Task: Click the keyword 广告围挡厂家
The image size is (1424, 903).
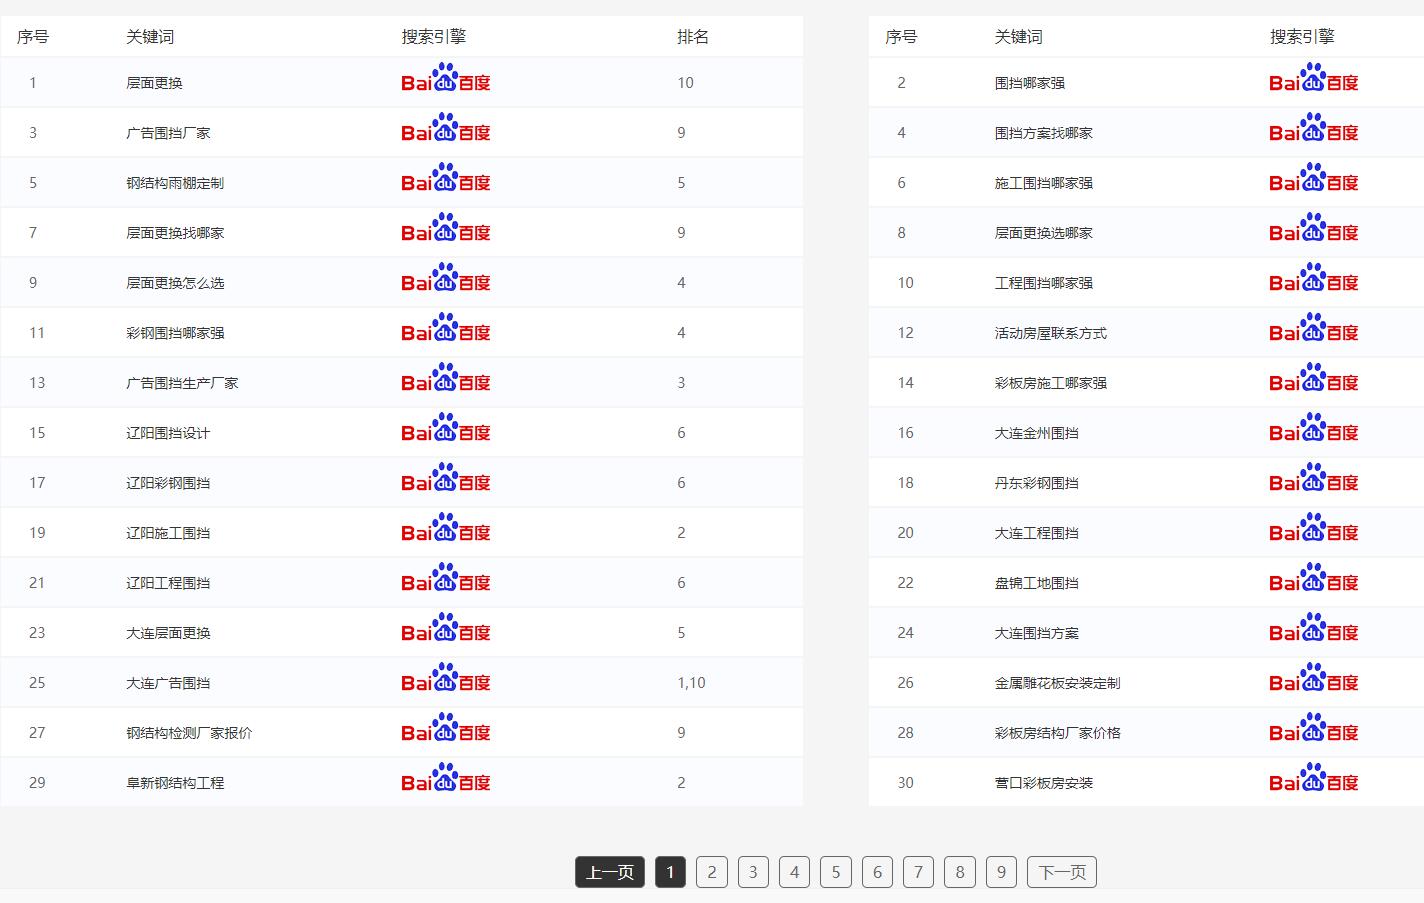Action: coord(168,133)
